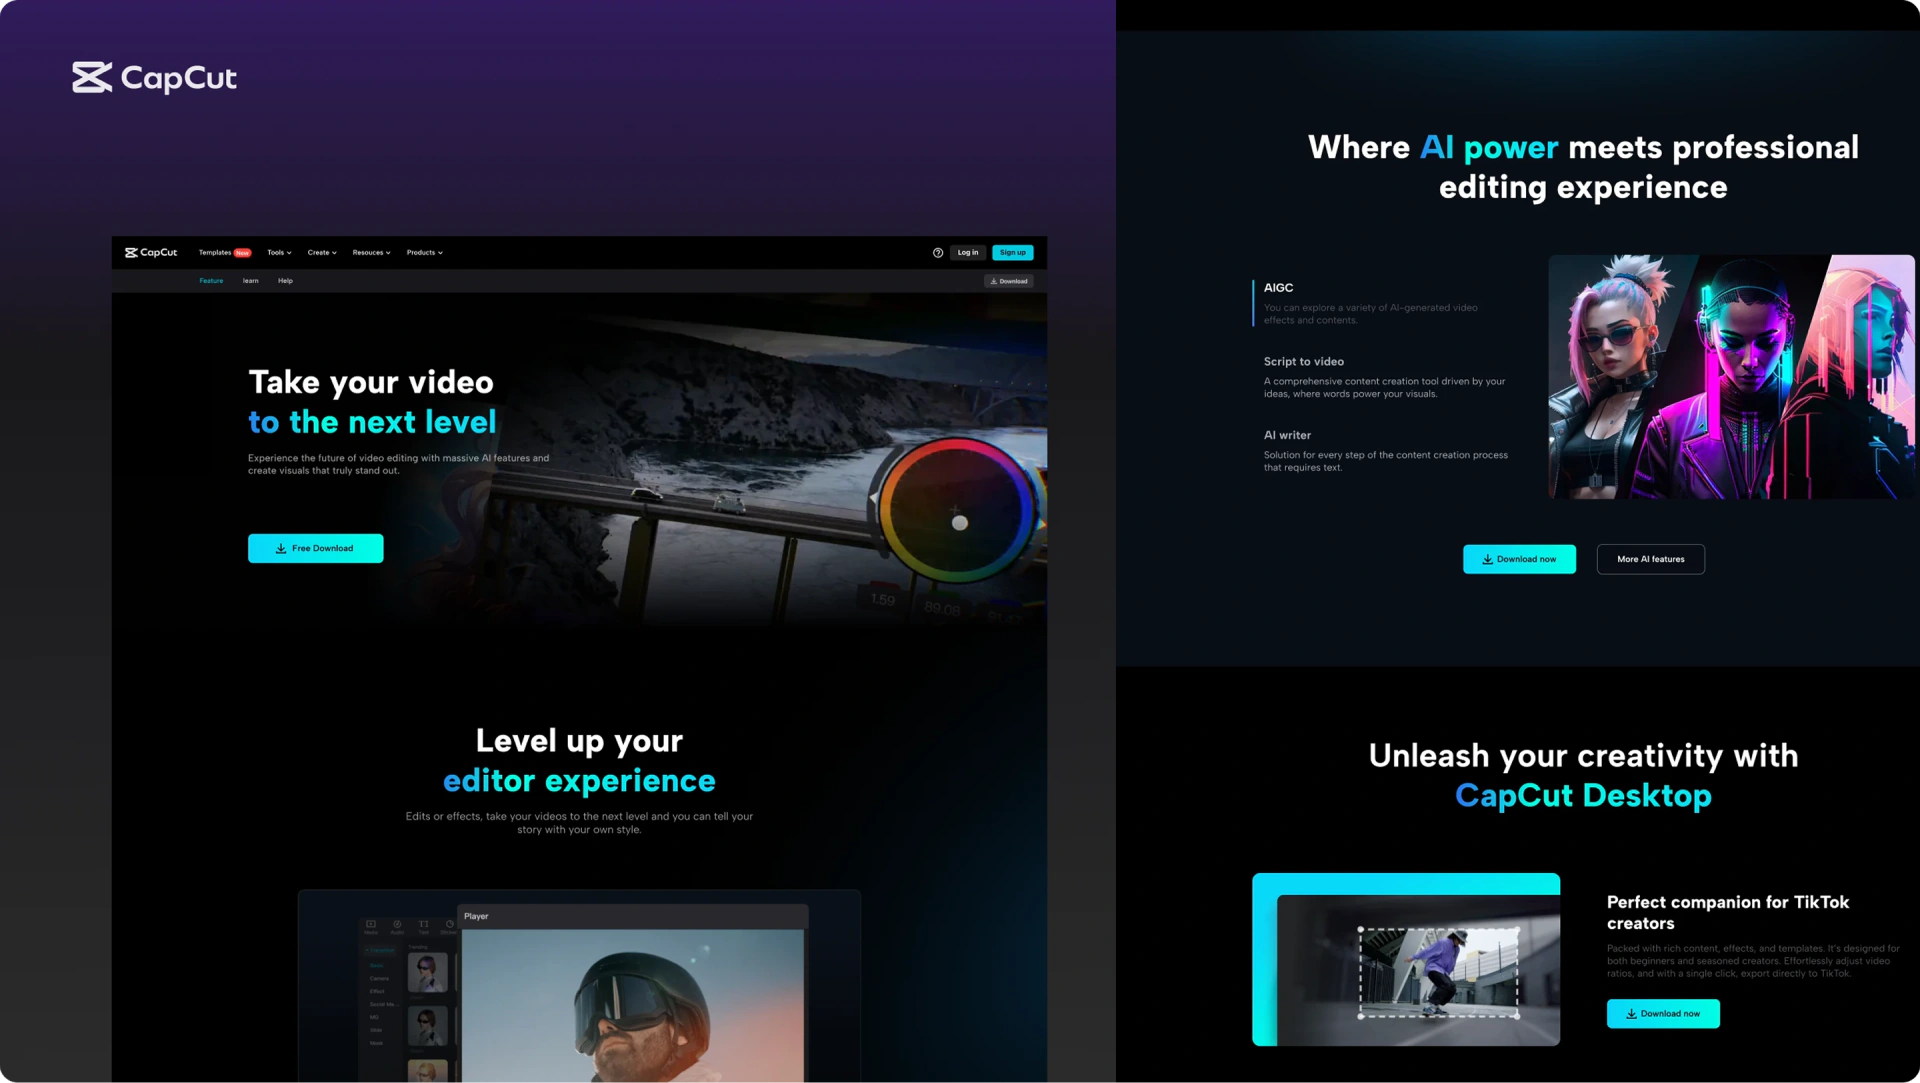Screen dimensions: 1920x1083
Task: Open the AI-generated neon characters image
Action: pos(1731,377)
